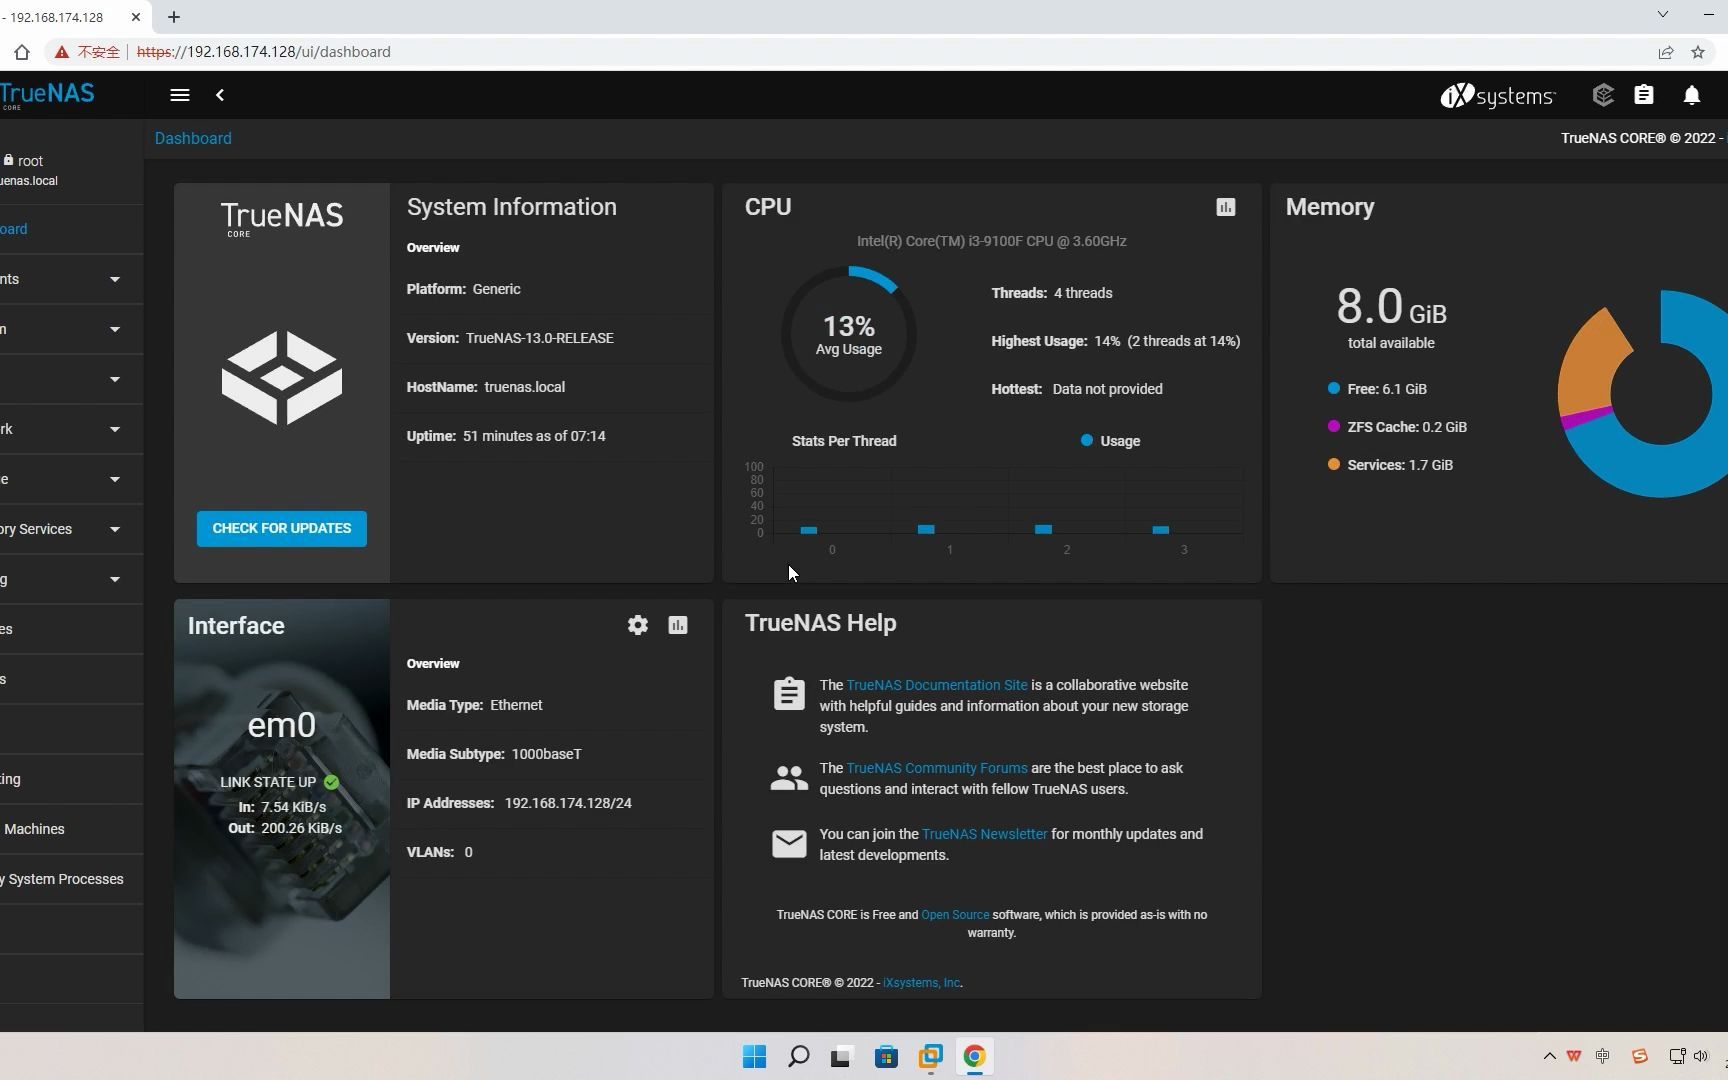Click CHECK FOR UPDATES button
Screen dimensions: 1728x1080
coord(282,528)
